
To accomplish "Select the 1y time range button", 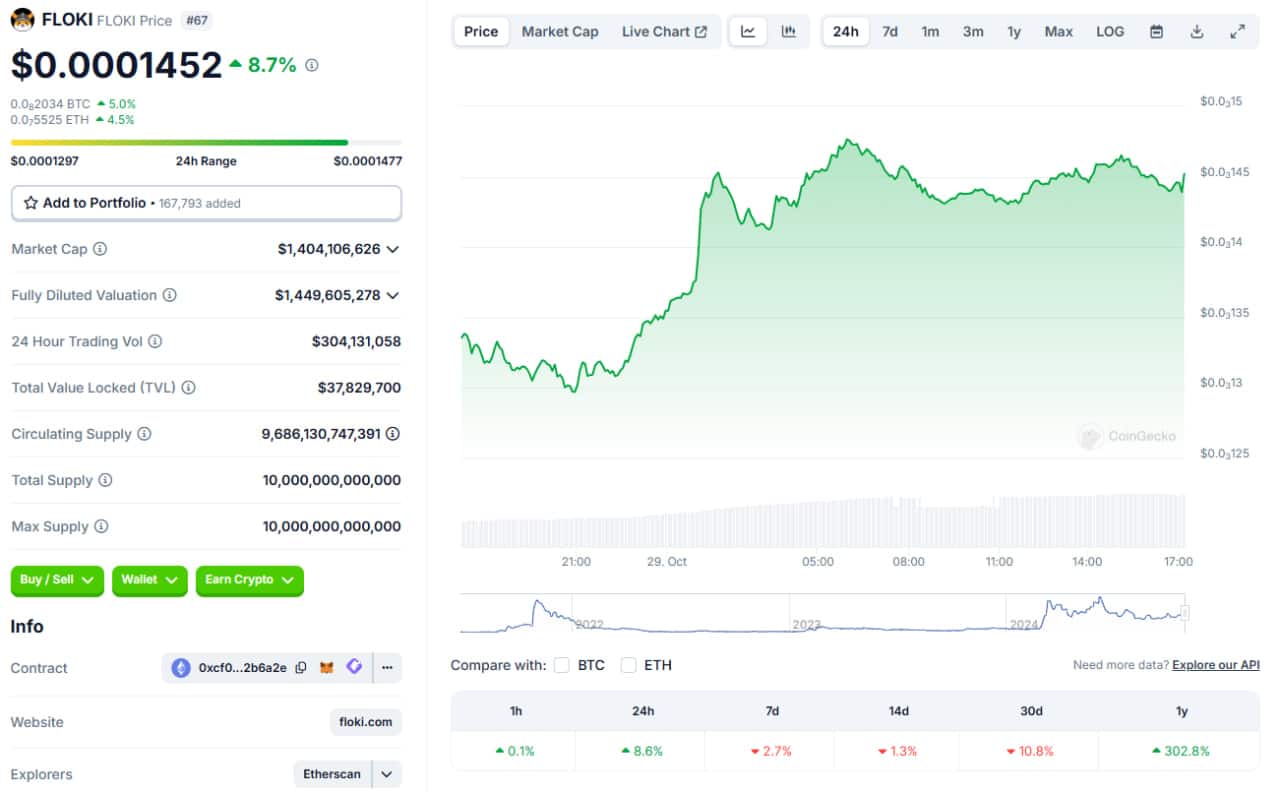I will click(x=1014, y=31).
